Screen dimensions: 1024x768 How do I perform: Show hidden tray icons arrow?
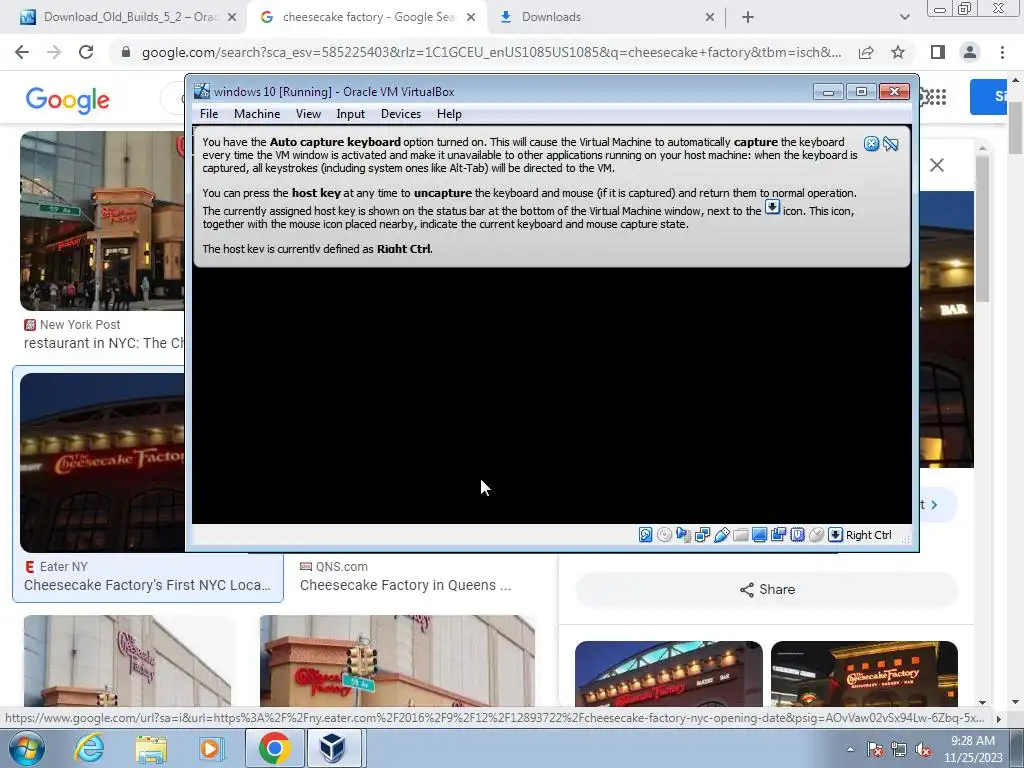(850, 749)
